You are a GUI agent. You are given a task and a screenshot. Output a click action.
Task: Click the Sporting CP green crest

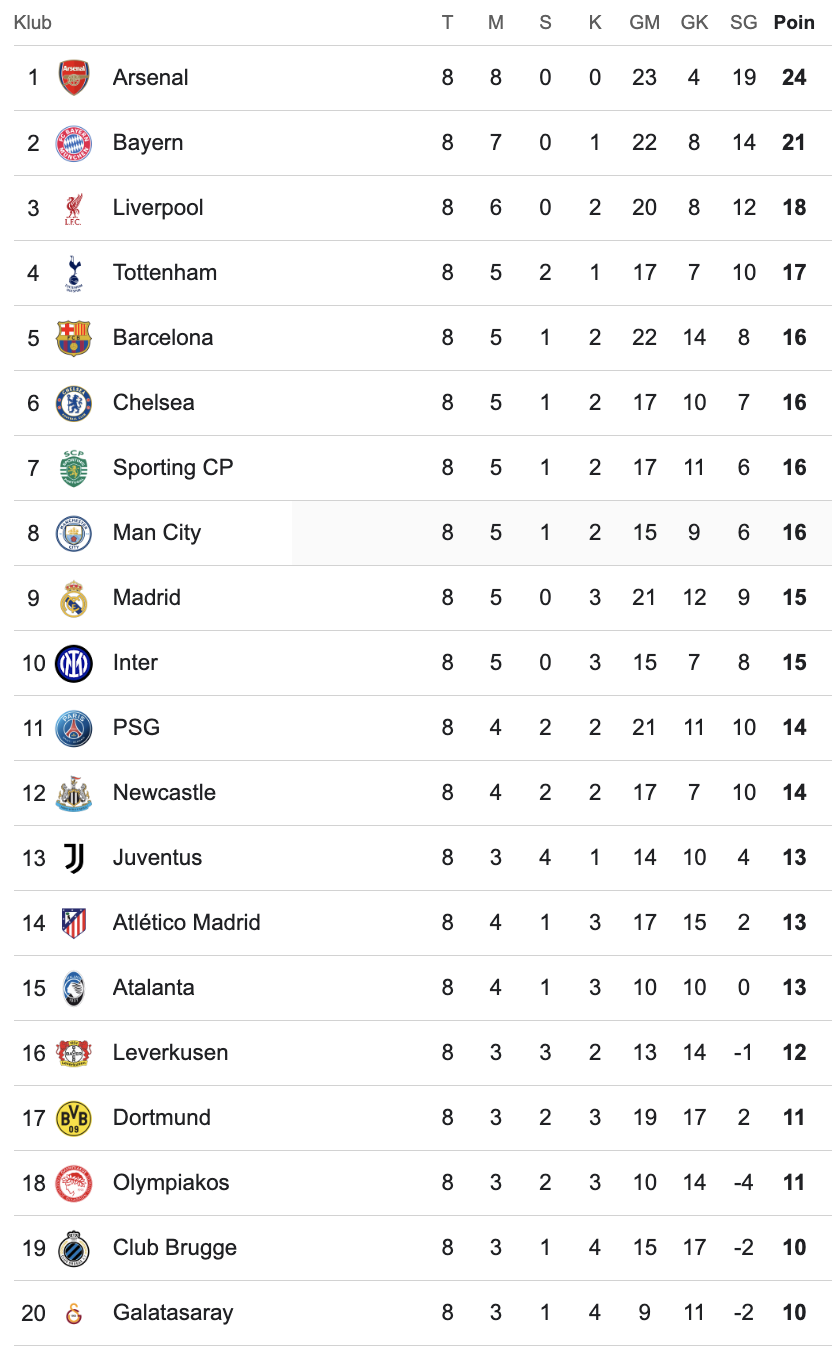click(x=74, y=468)
